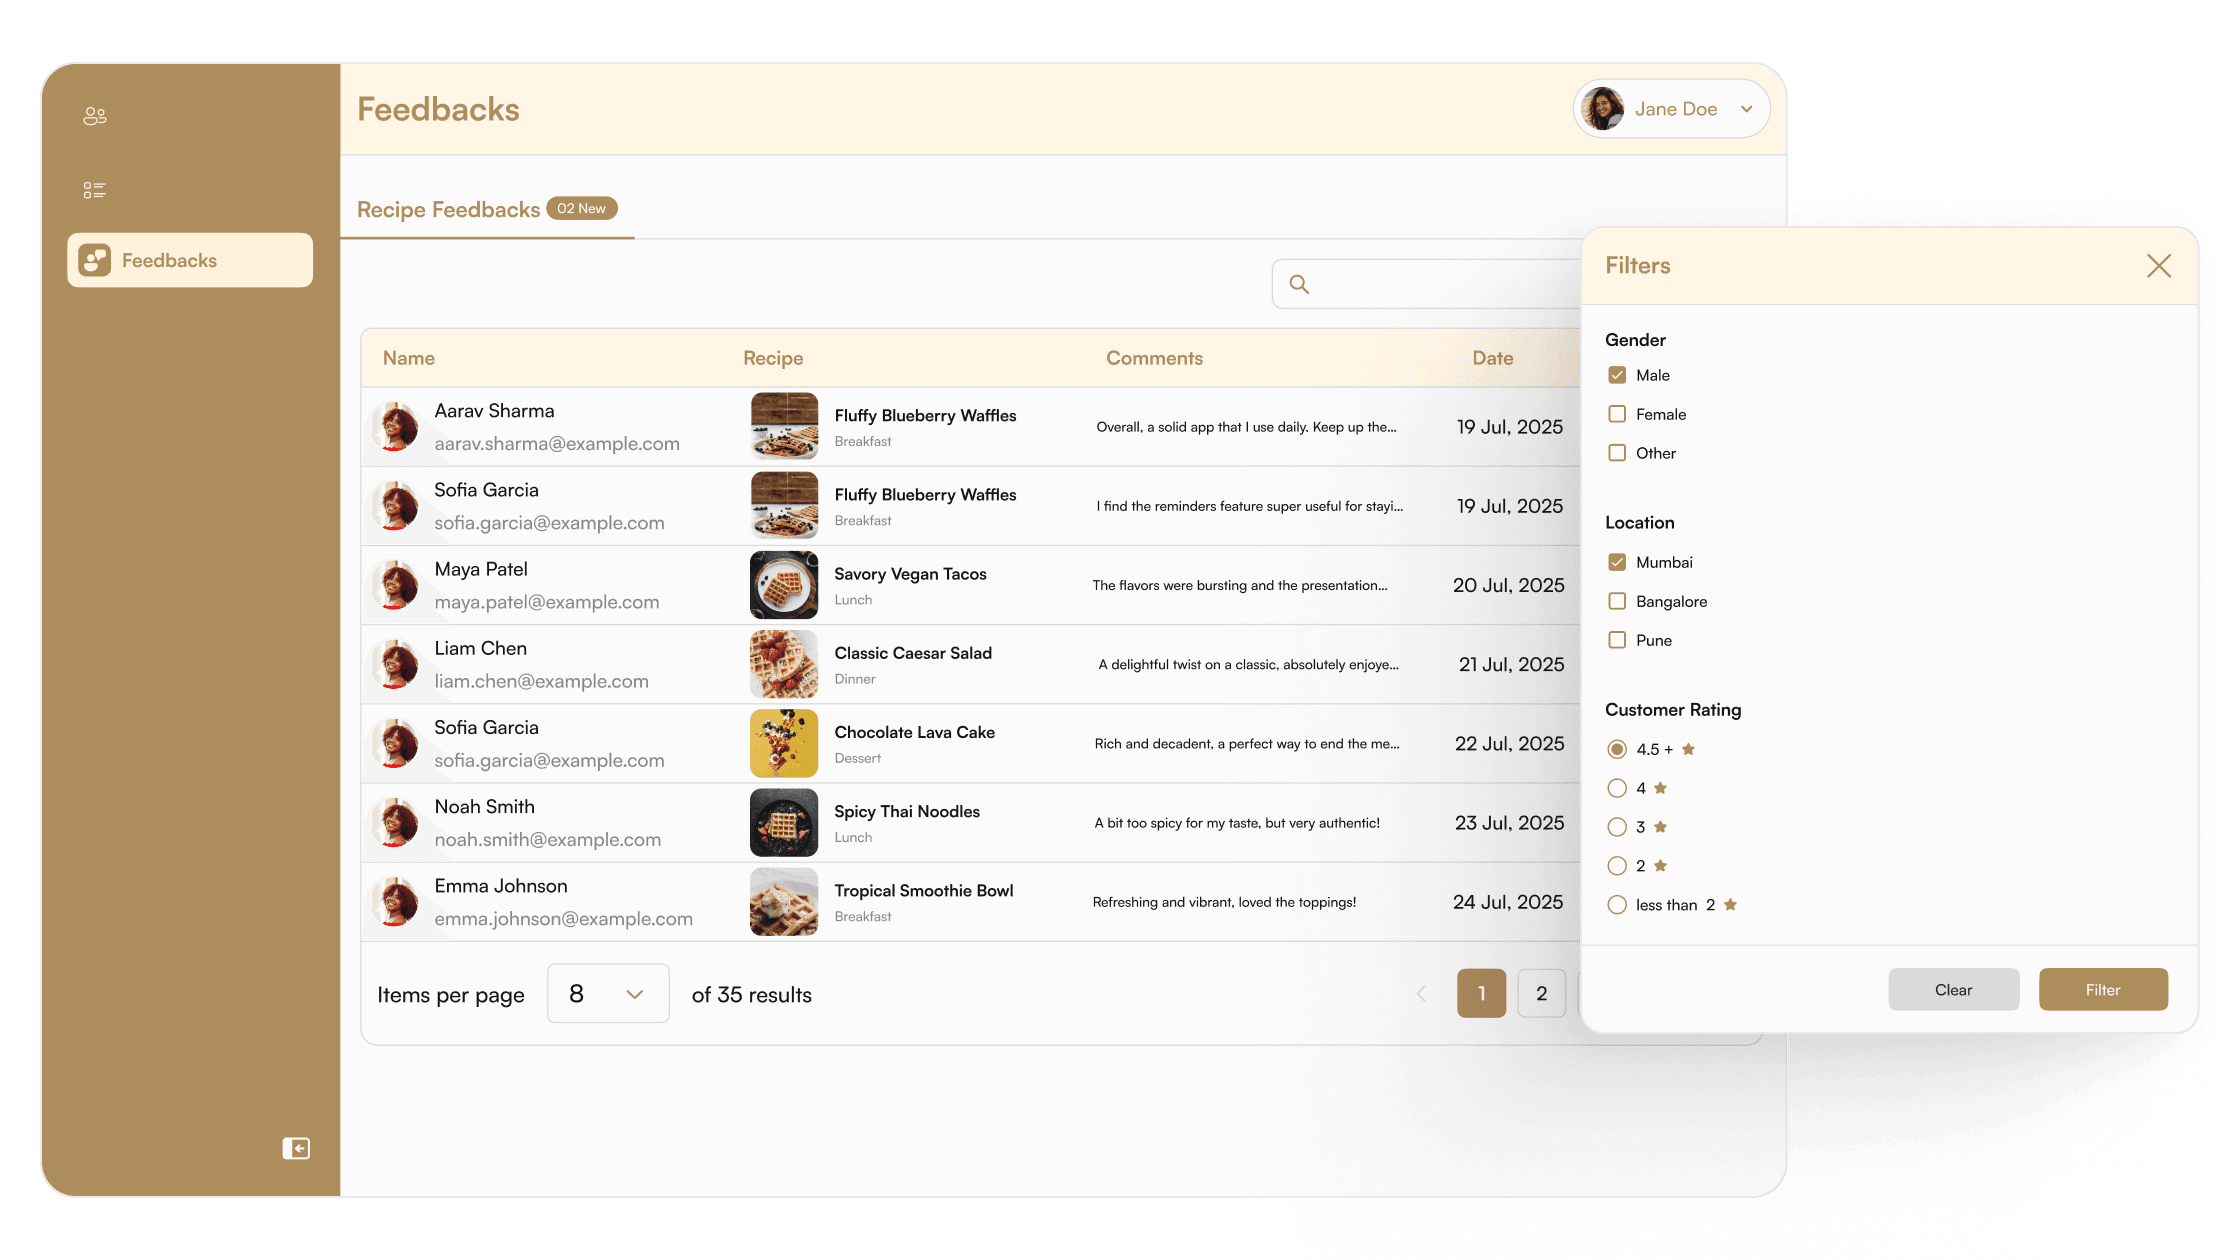Uncheck the Male gender filter
Screen dimensions: 2240x1260
(x=1617, y=375)
